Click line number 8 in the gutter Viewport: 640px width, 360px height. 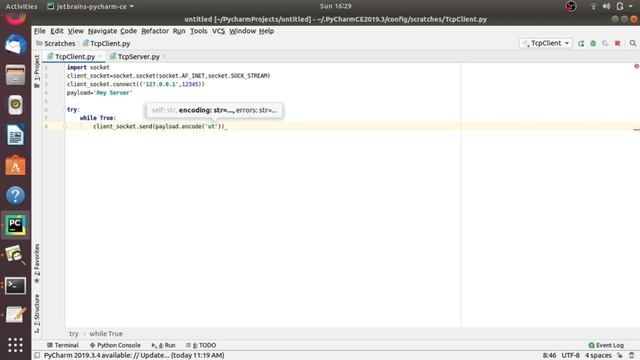click(x=46, y=127)
